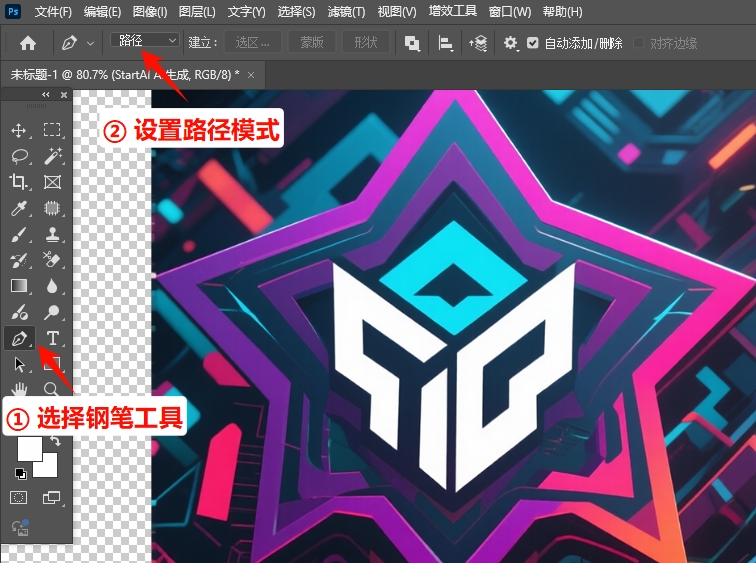Open the 图像(I) menu
Screen dimensions: 756x563
149,12
